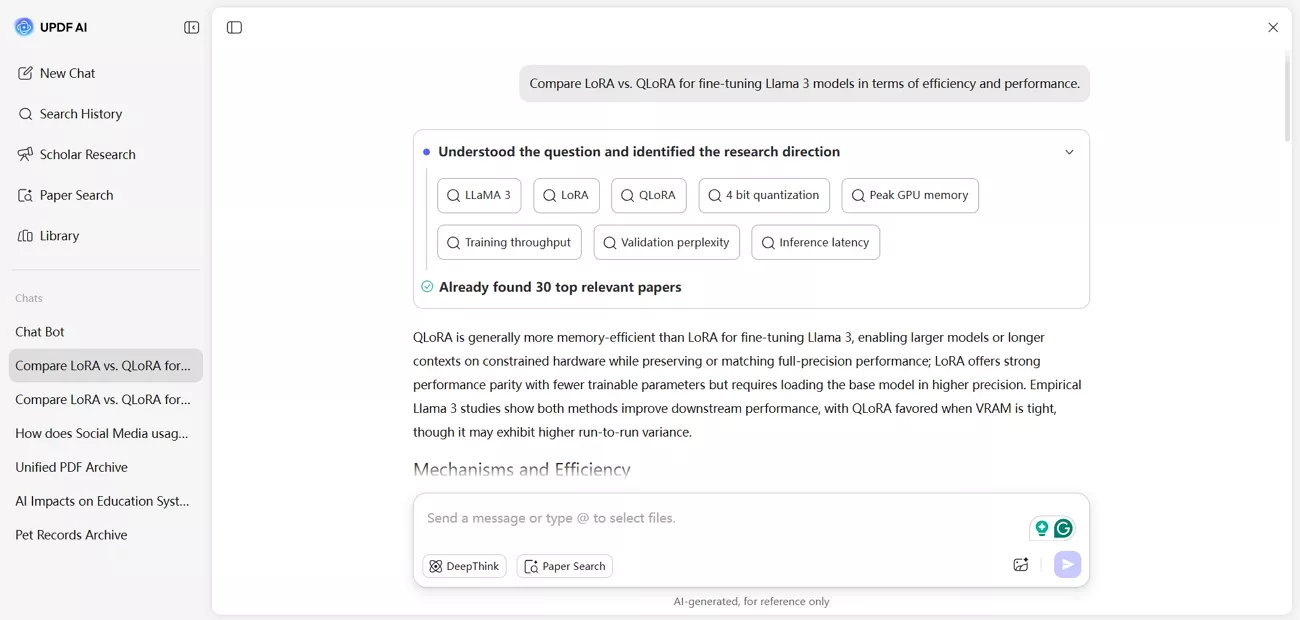Toggle the chat panel sidebar icon
Image resolution: width=1300 pixels, height=620 pixels.
coord(234,27)
